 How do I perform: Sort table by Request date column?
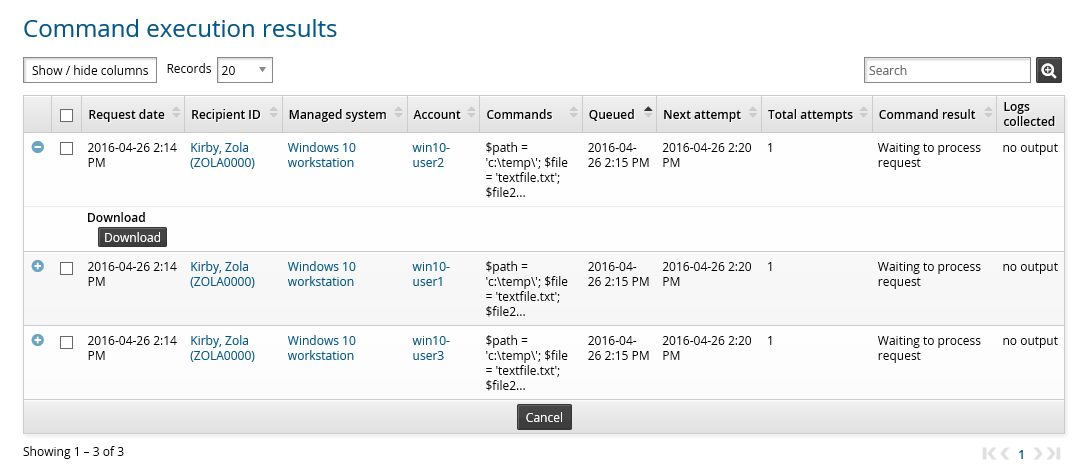tap(126, 114)
